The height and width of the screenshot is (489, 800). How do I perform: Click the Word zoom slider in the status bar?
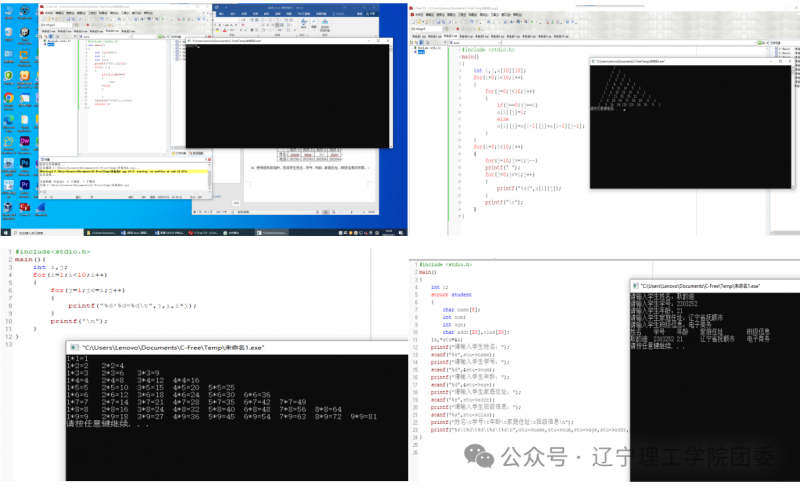(352, 212)
